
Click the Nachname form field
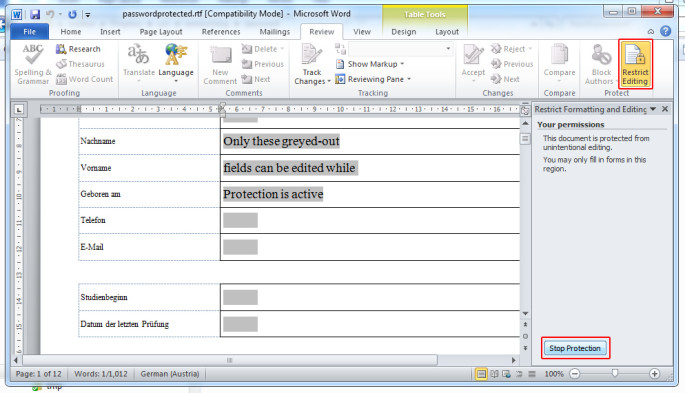[281, 141]
